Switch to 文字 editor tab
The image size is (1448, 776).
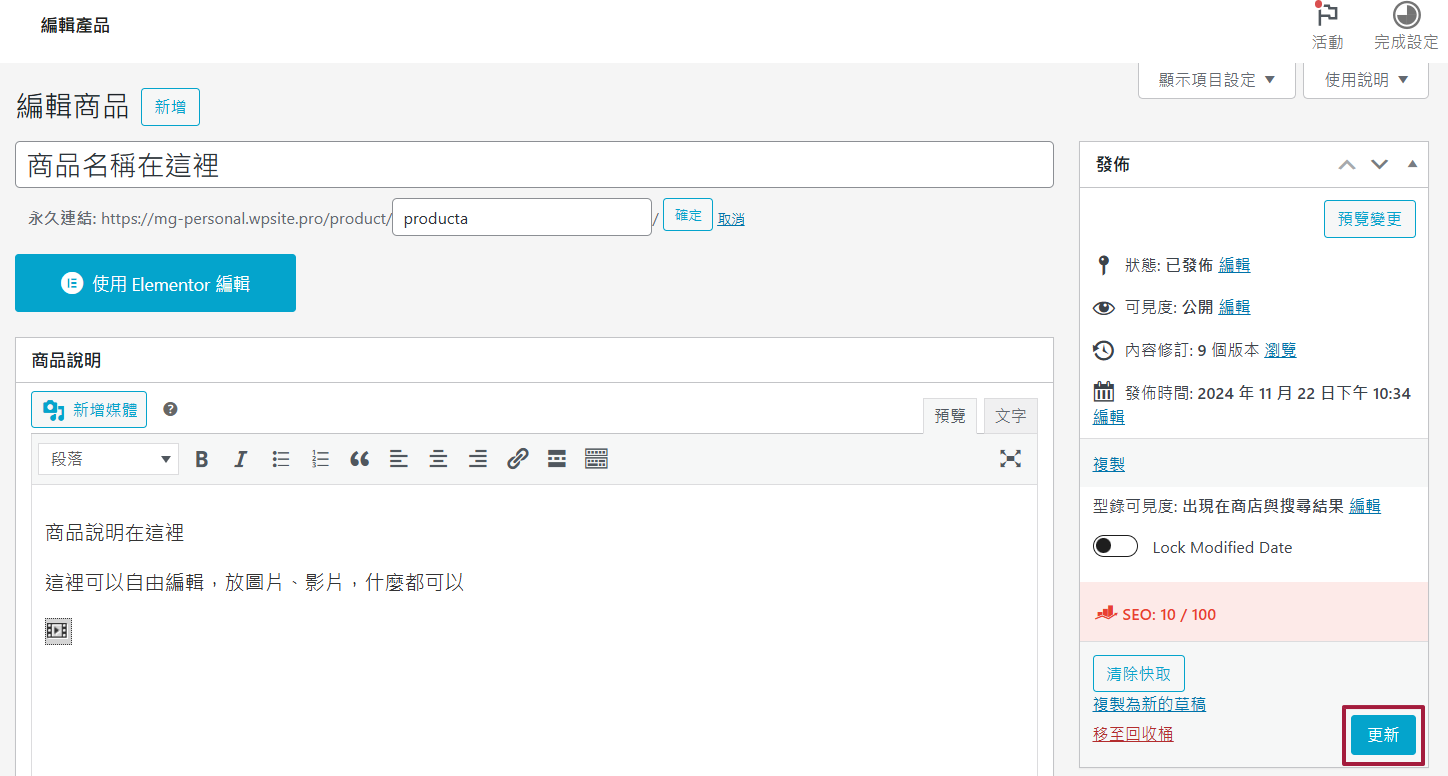click(x=1010, y=416)
